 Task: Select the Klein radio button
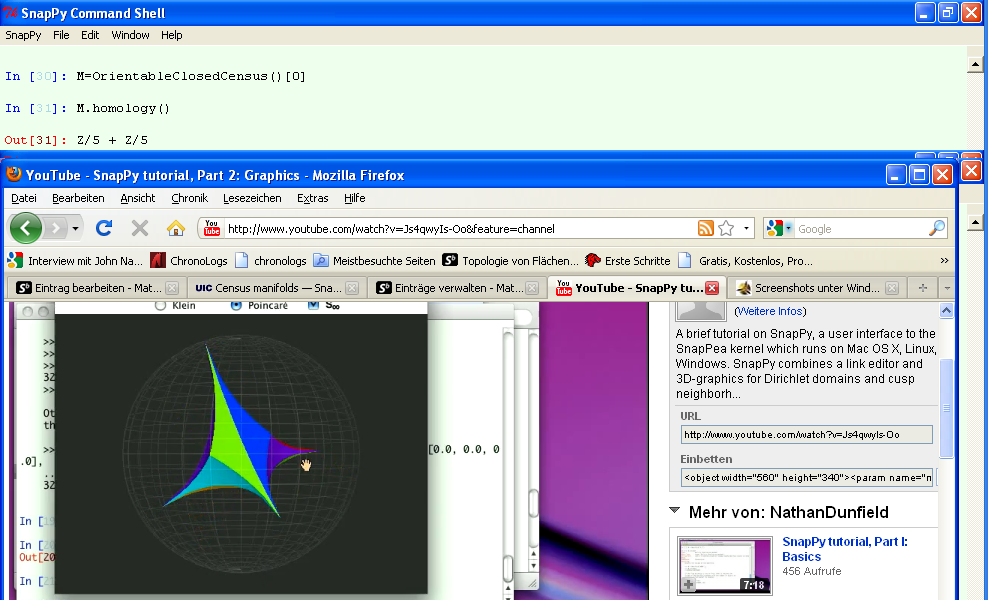click(160, 306)
